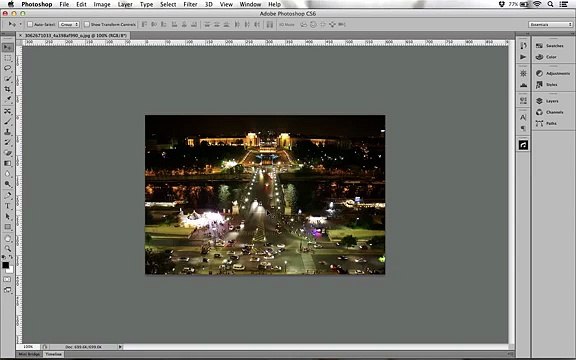Open the Filter menu

point(190,4)
